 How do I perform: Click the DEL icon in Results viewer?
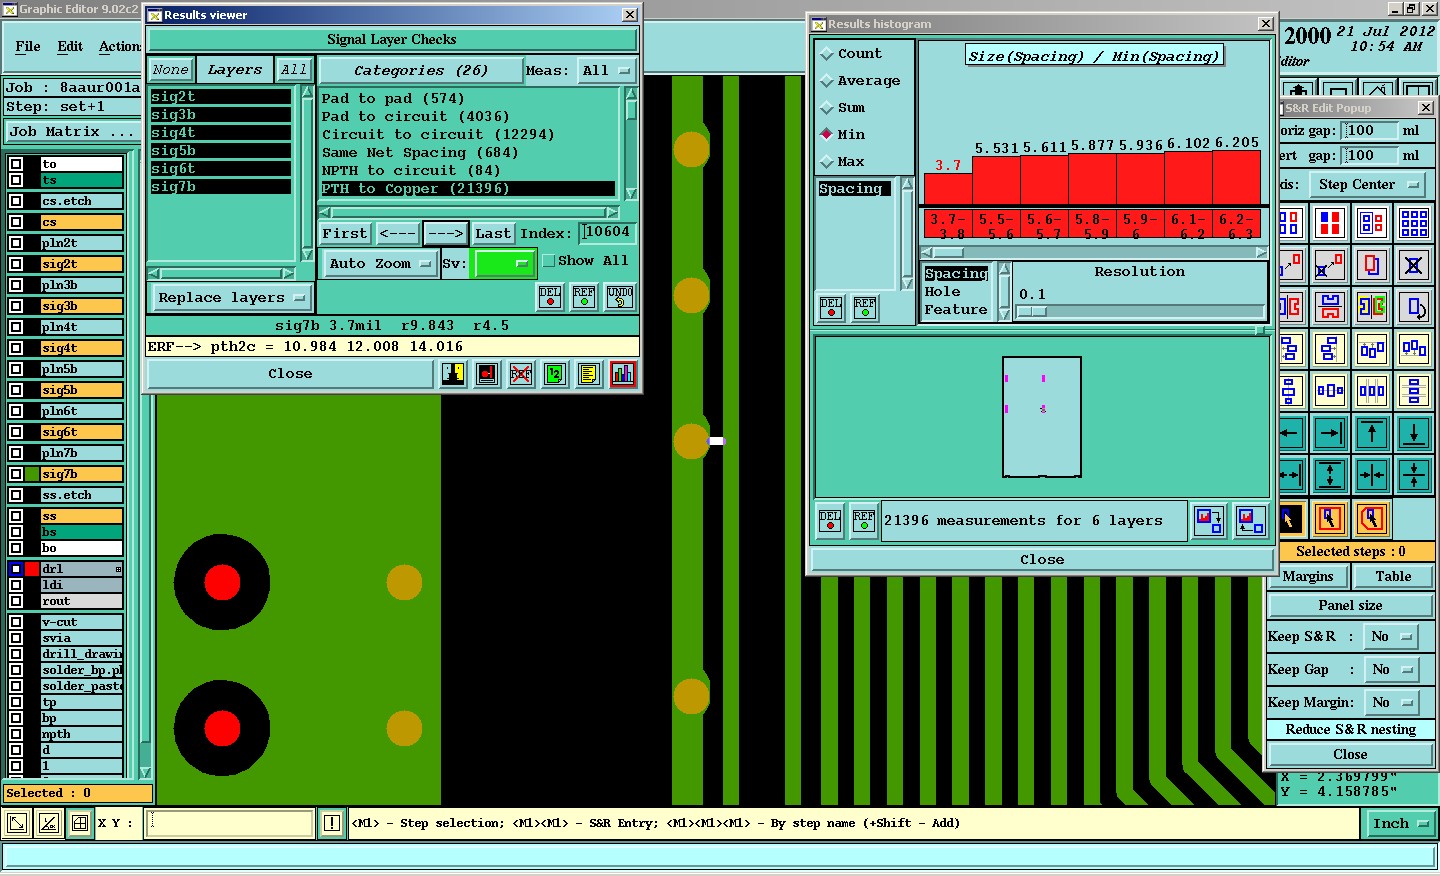[550, 297]
